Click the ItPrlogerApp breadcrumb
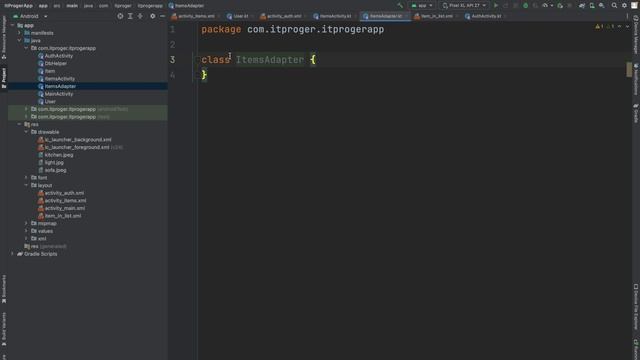 [18, 6]
